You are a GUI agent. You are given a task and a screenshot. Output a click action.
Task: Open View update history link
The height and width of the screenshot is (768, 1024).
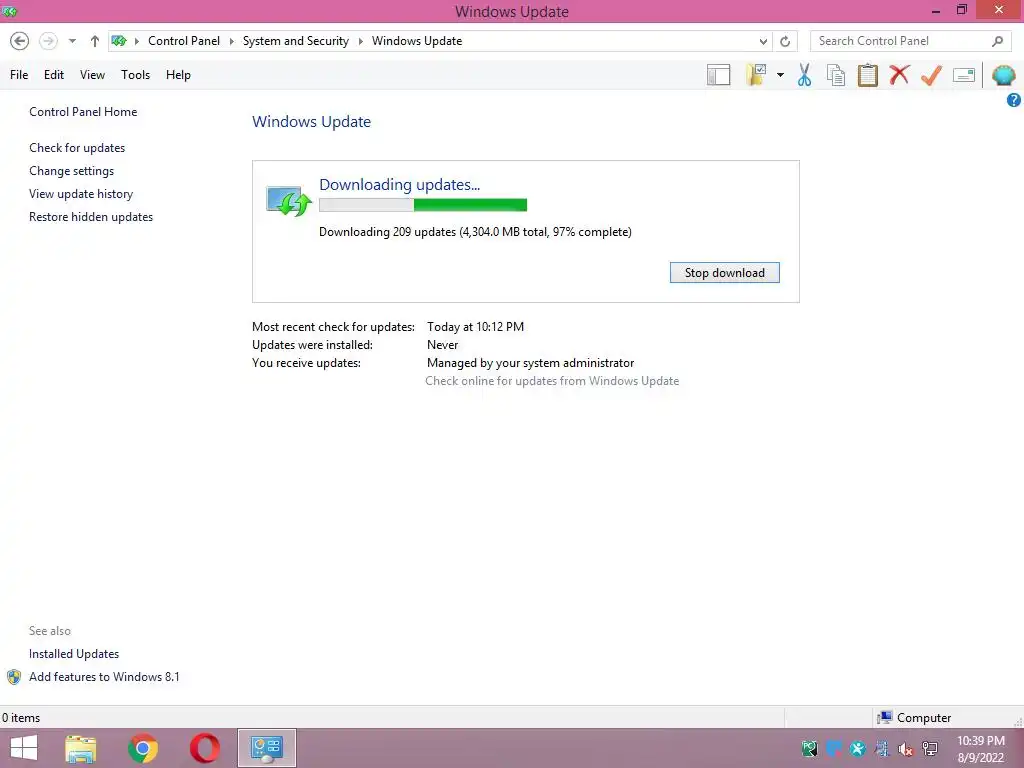tap(81, 194)
